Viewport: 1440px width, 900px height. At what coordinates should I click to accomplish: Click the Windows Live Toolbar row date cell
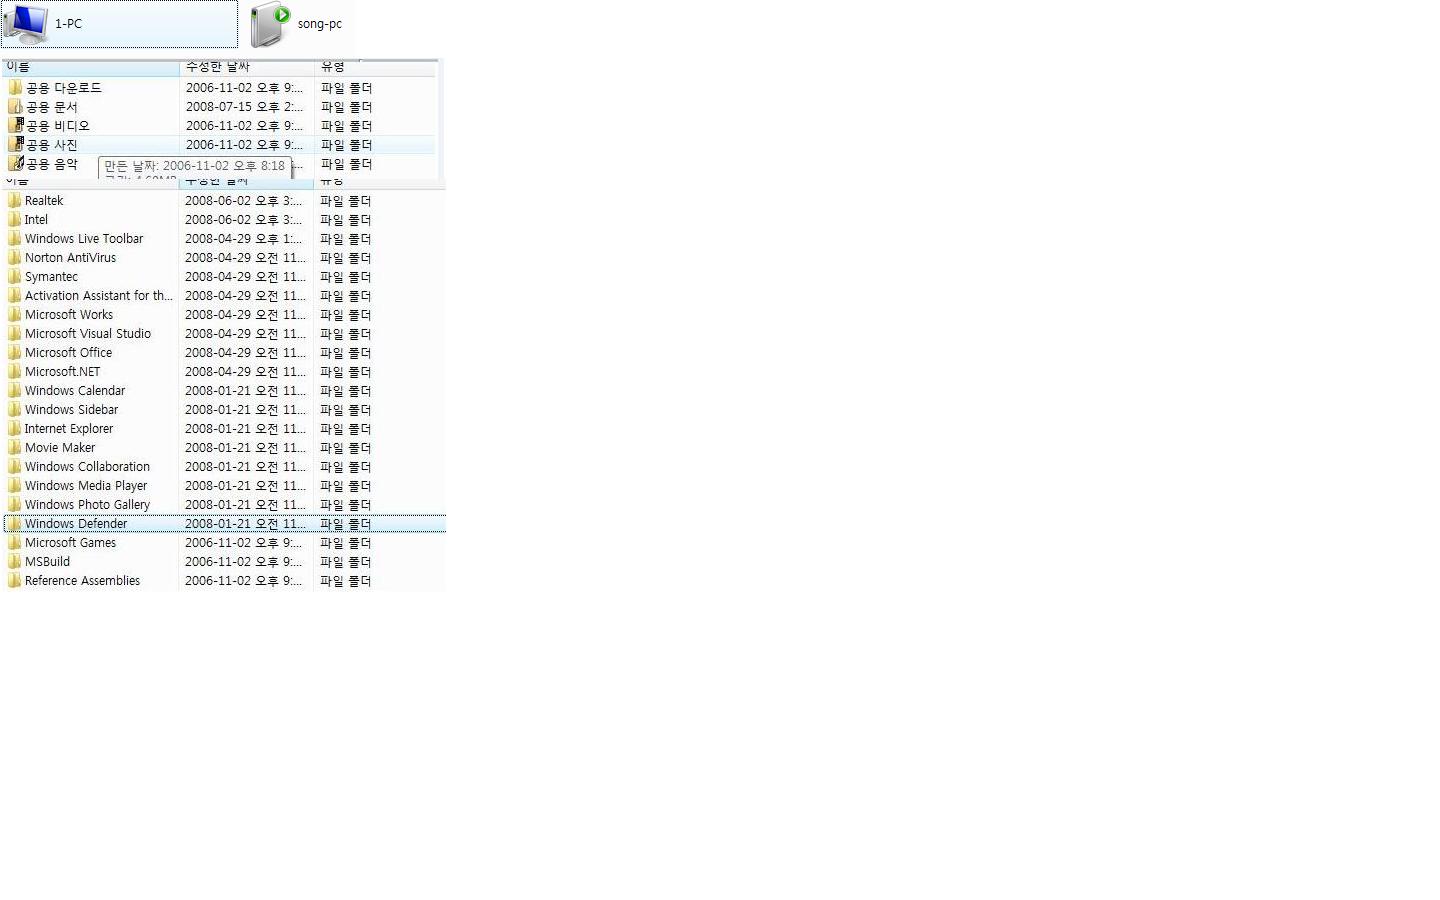(243, 239)
